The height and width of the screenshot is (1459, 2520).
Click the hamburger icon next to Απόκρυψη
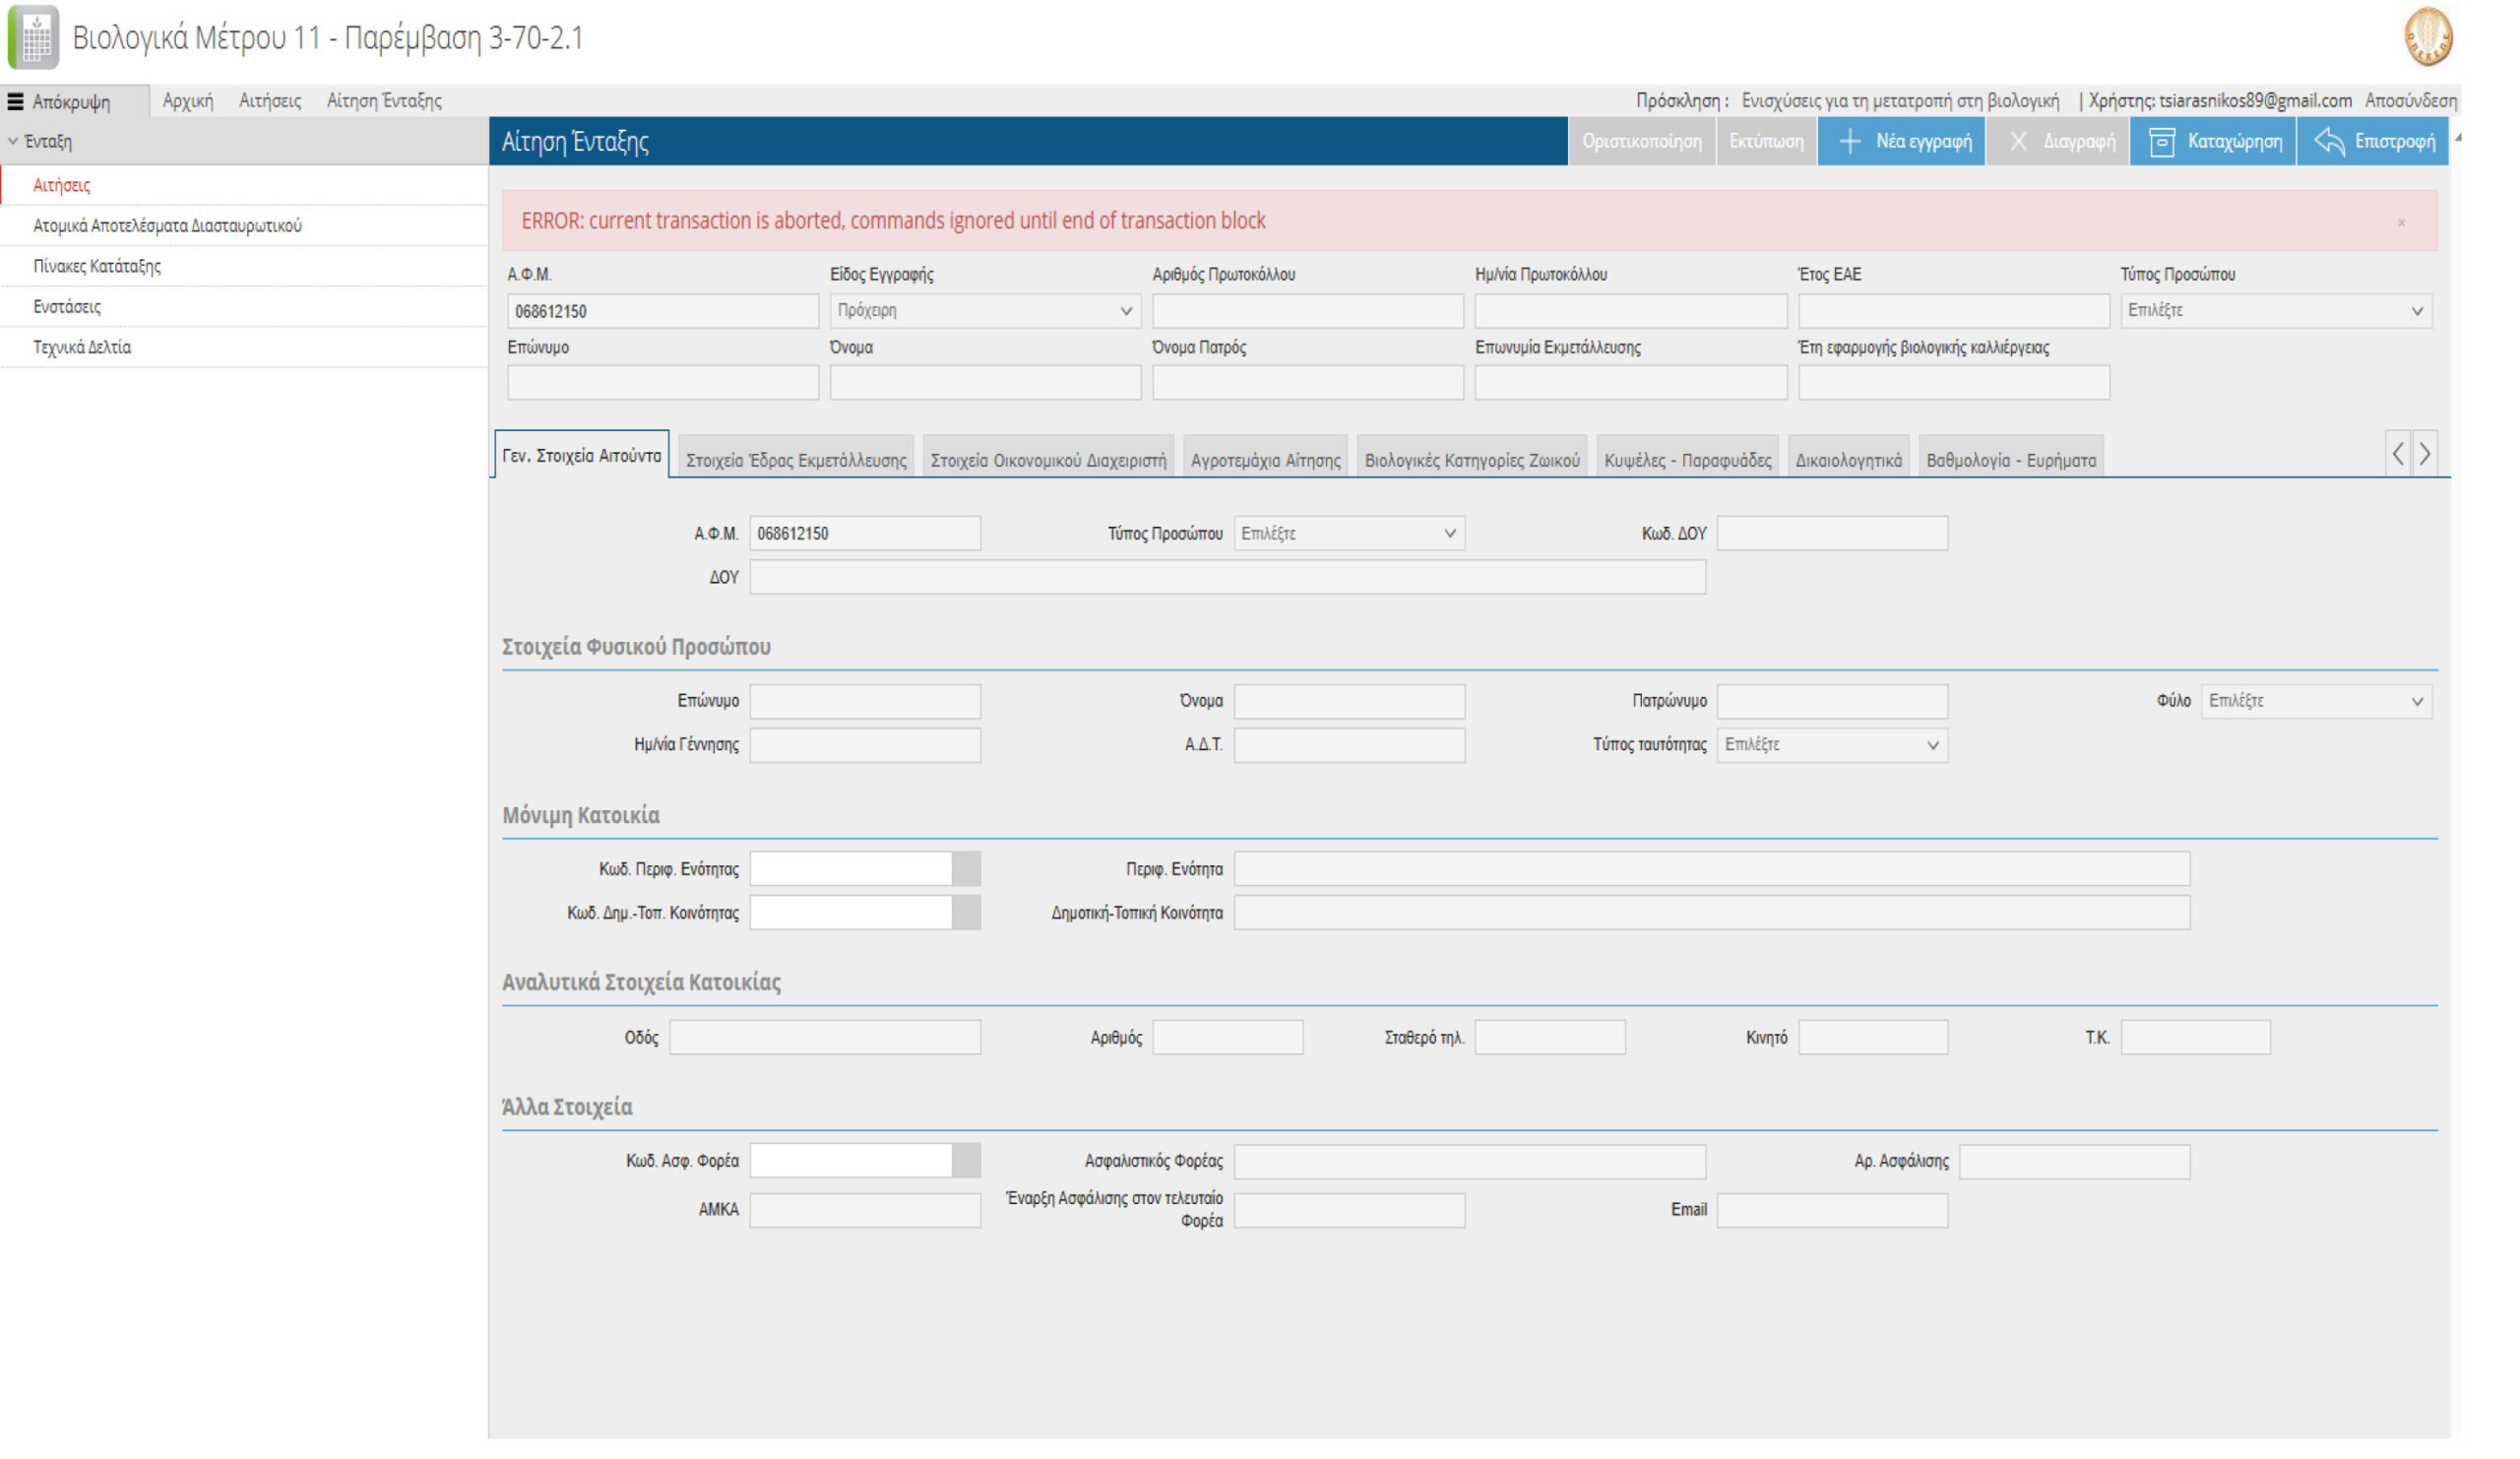[x=15, y=101]
